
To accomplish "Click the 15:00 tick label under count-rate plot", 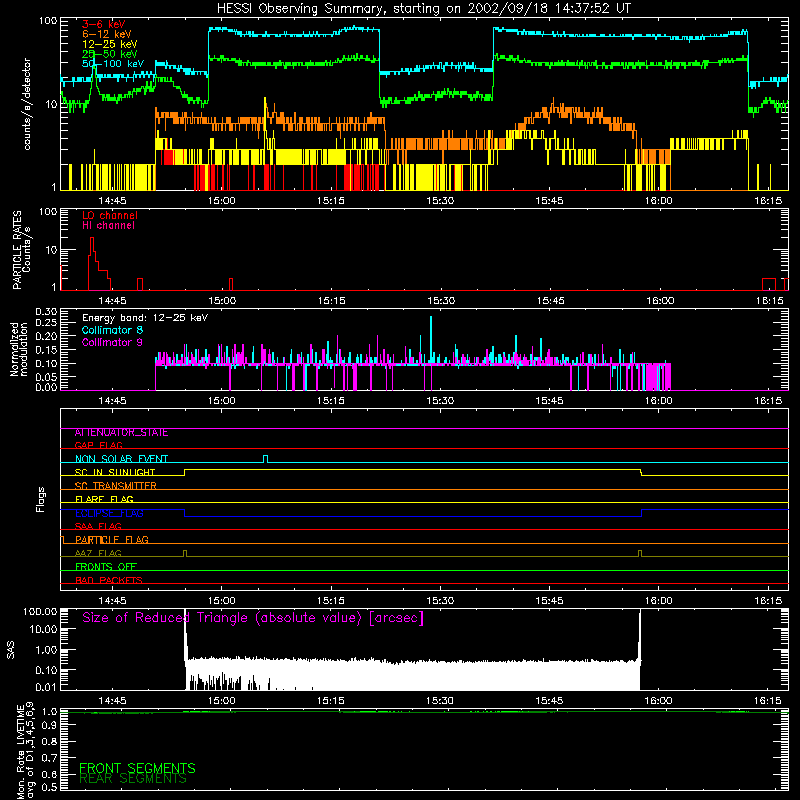I will point(221,201).
